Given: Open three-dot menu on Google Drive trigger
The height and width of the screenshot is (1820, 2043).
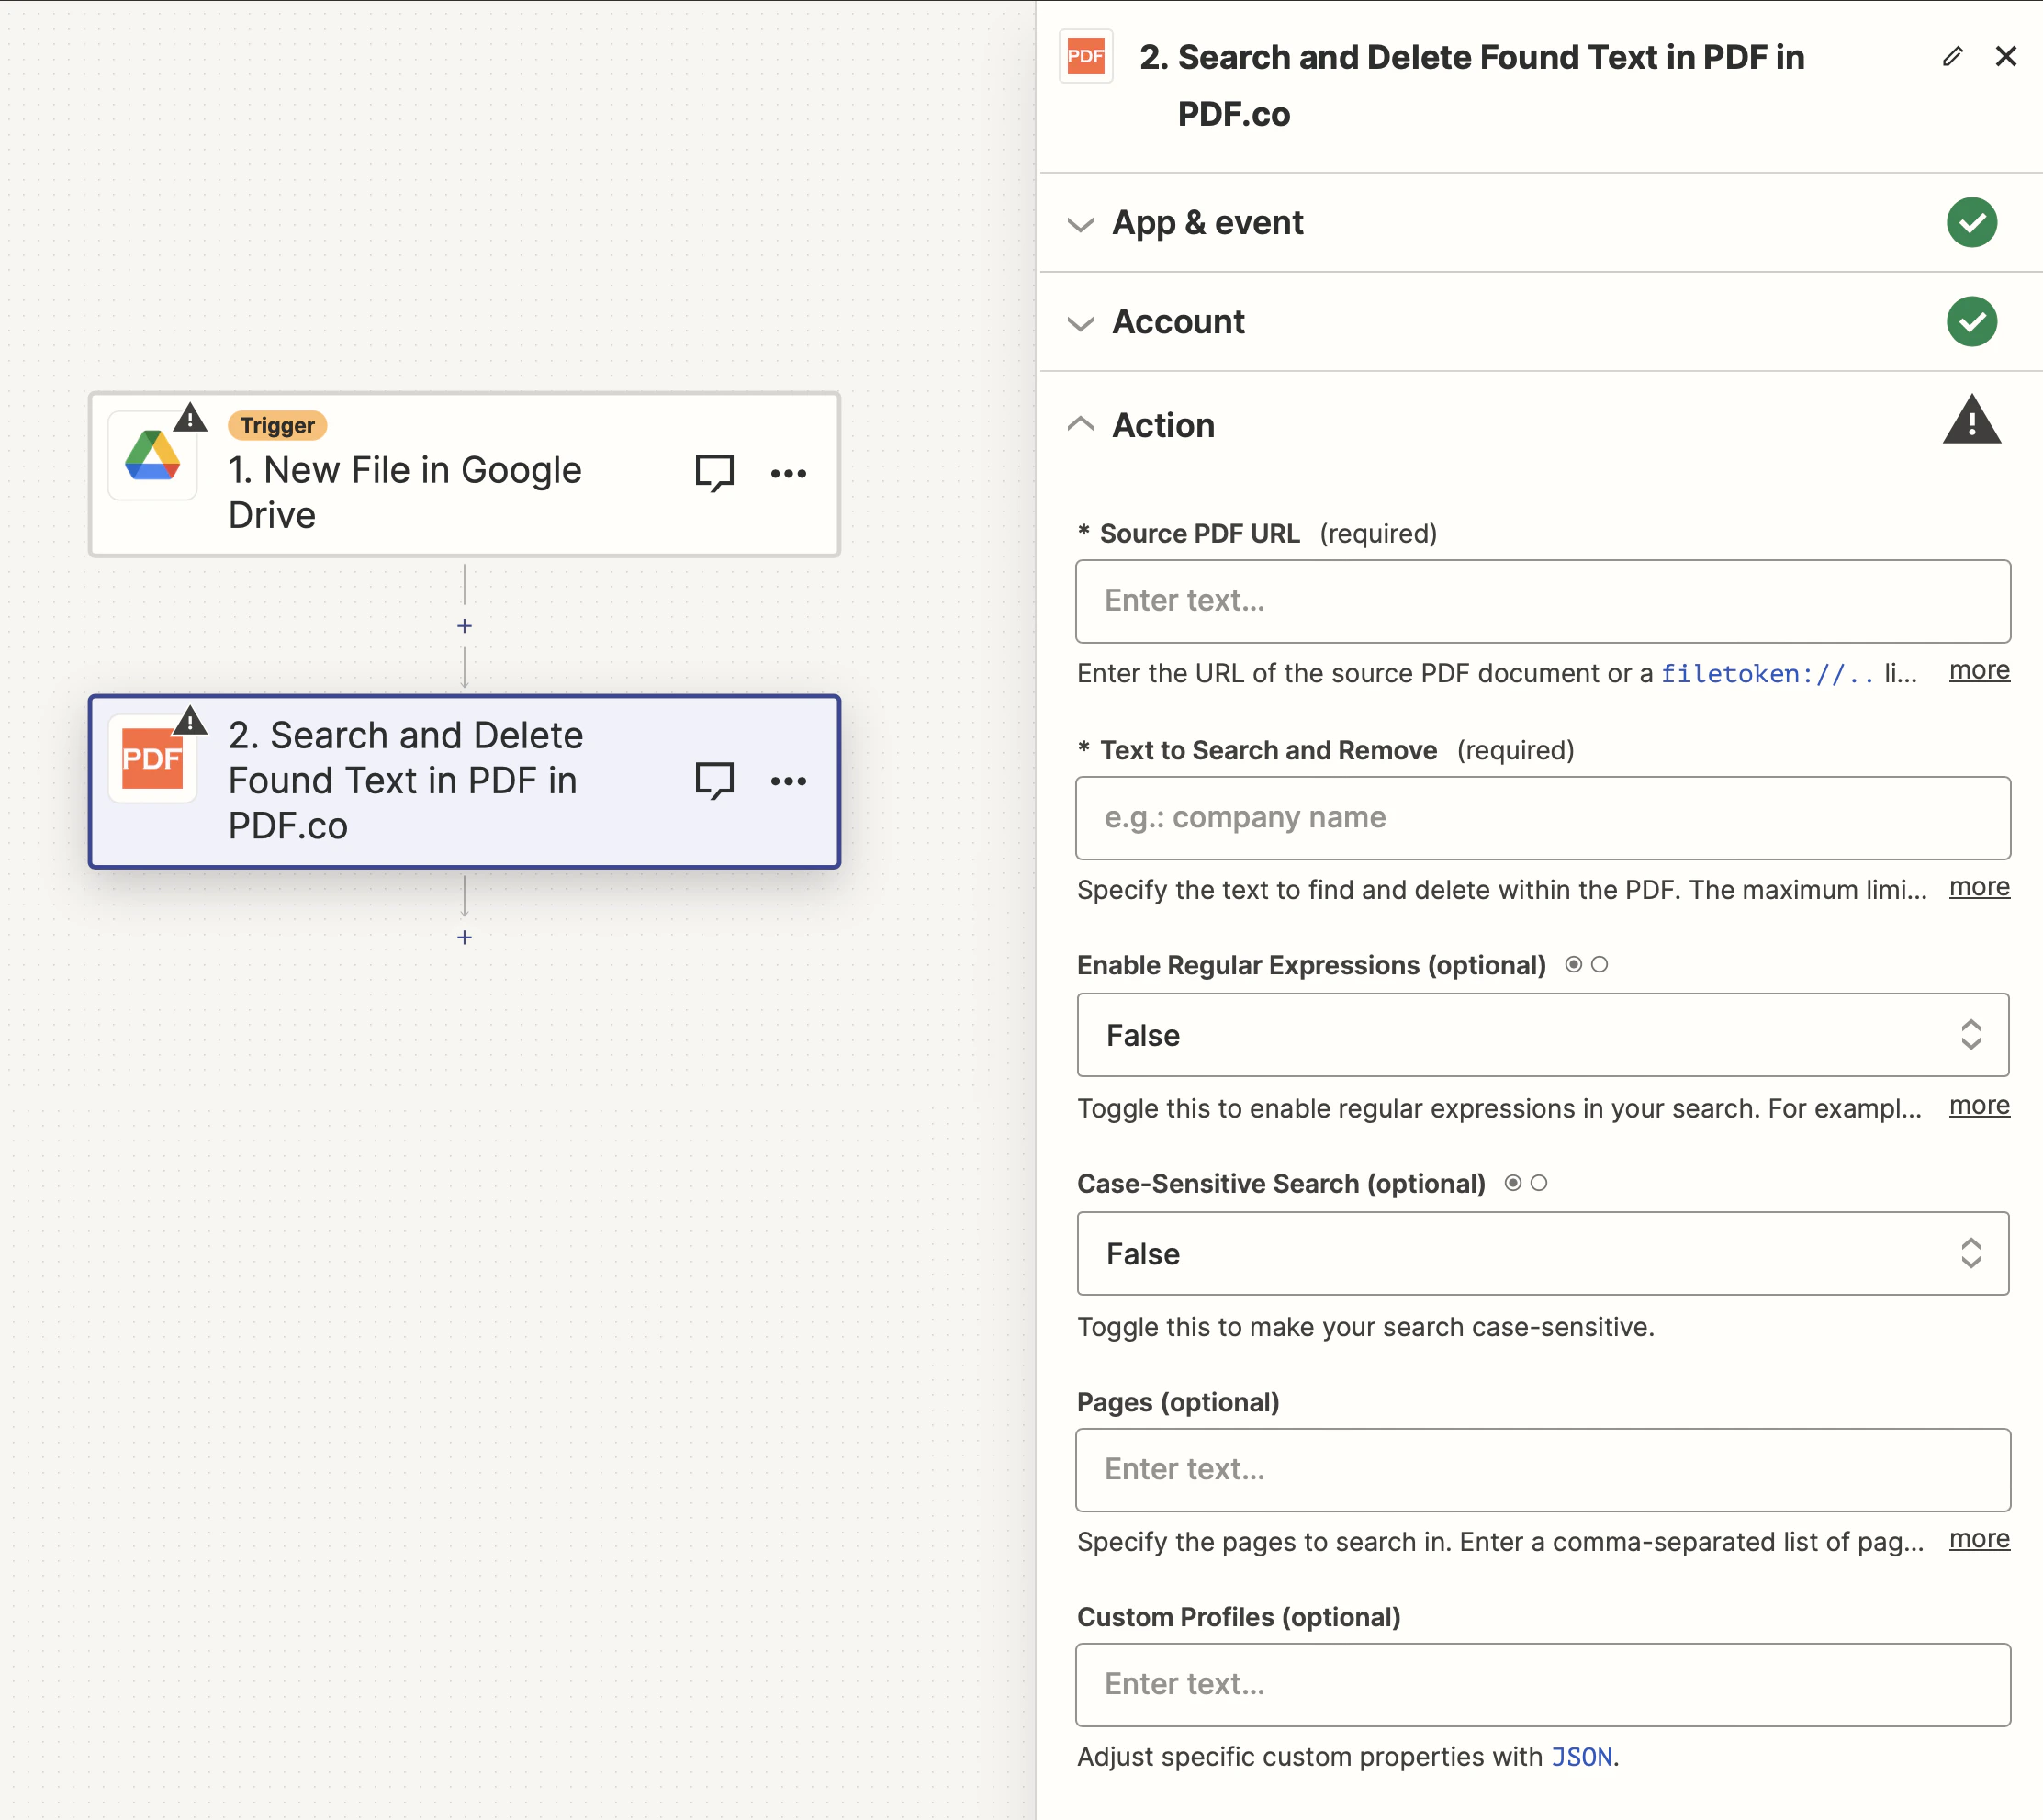Looking at the screenshot, I should click(788, 474).
